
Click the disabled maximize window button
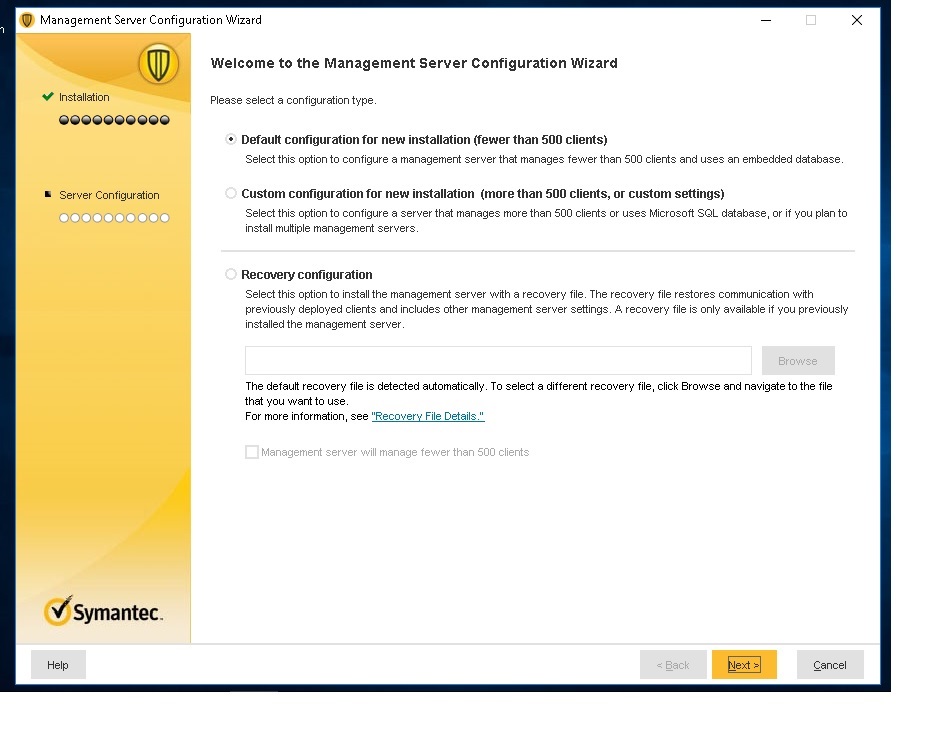coord(811,20)
